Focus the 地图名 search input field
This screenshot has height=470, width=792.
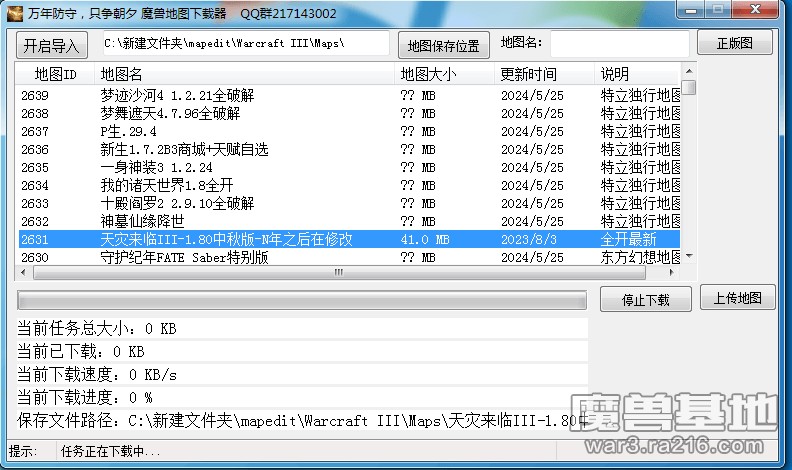(620, 43)
